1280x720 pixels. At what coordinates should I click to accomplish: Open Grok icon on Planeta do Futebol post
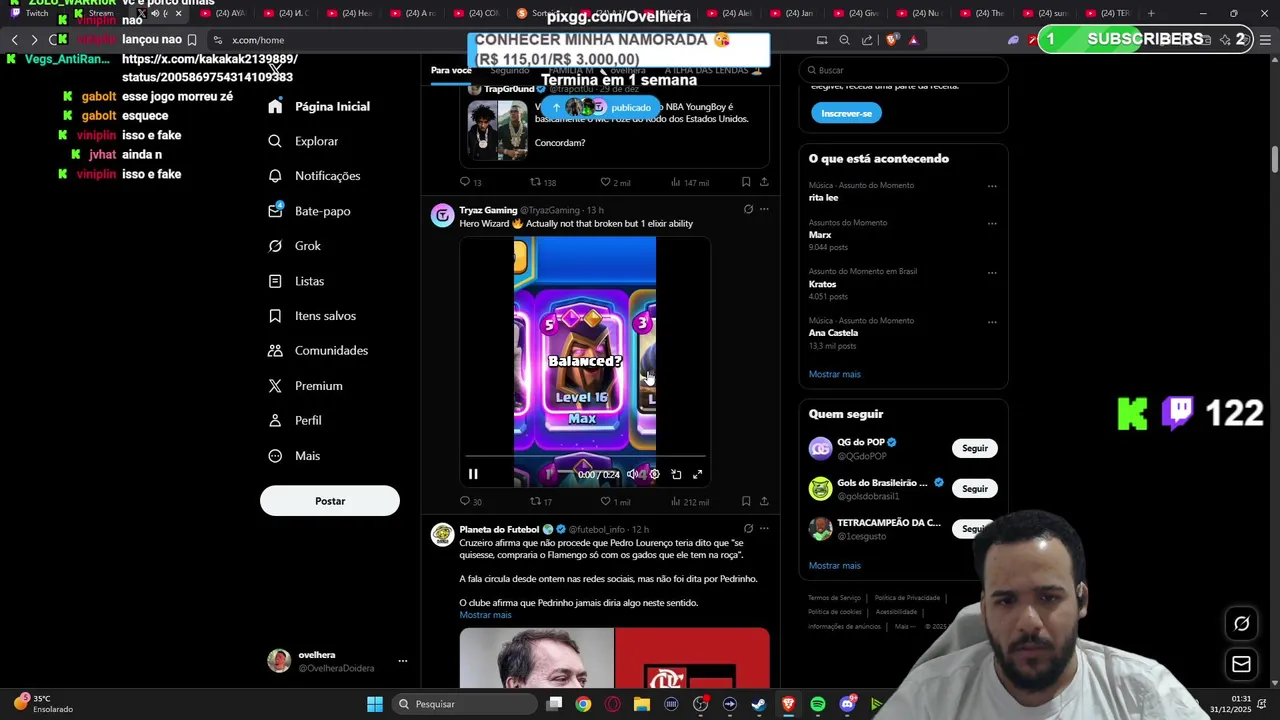point(748,529)
